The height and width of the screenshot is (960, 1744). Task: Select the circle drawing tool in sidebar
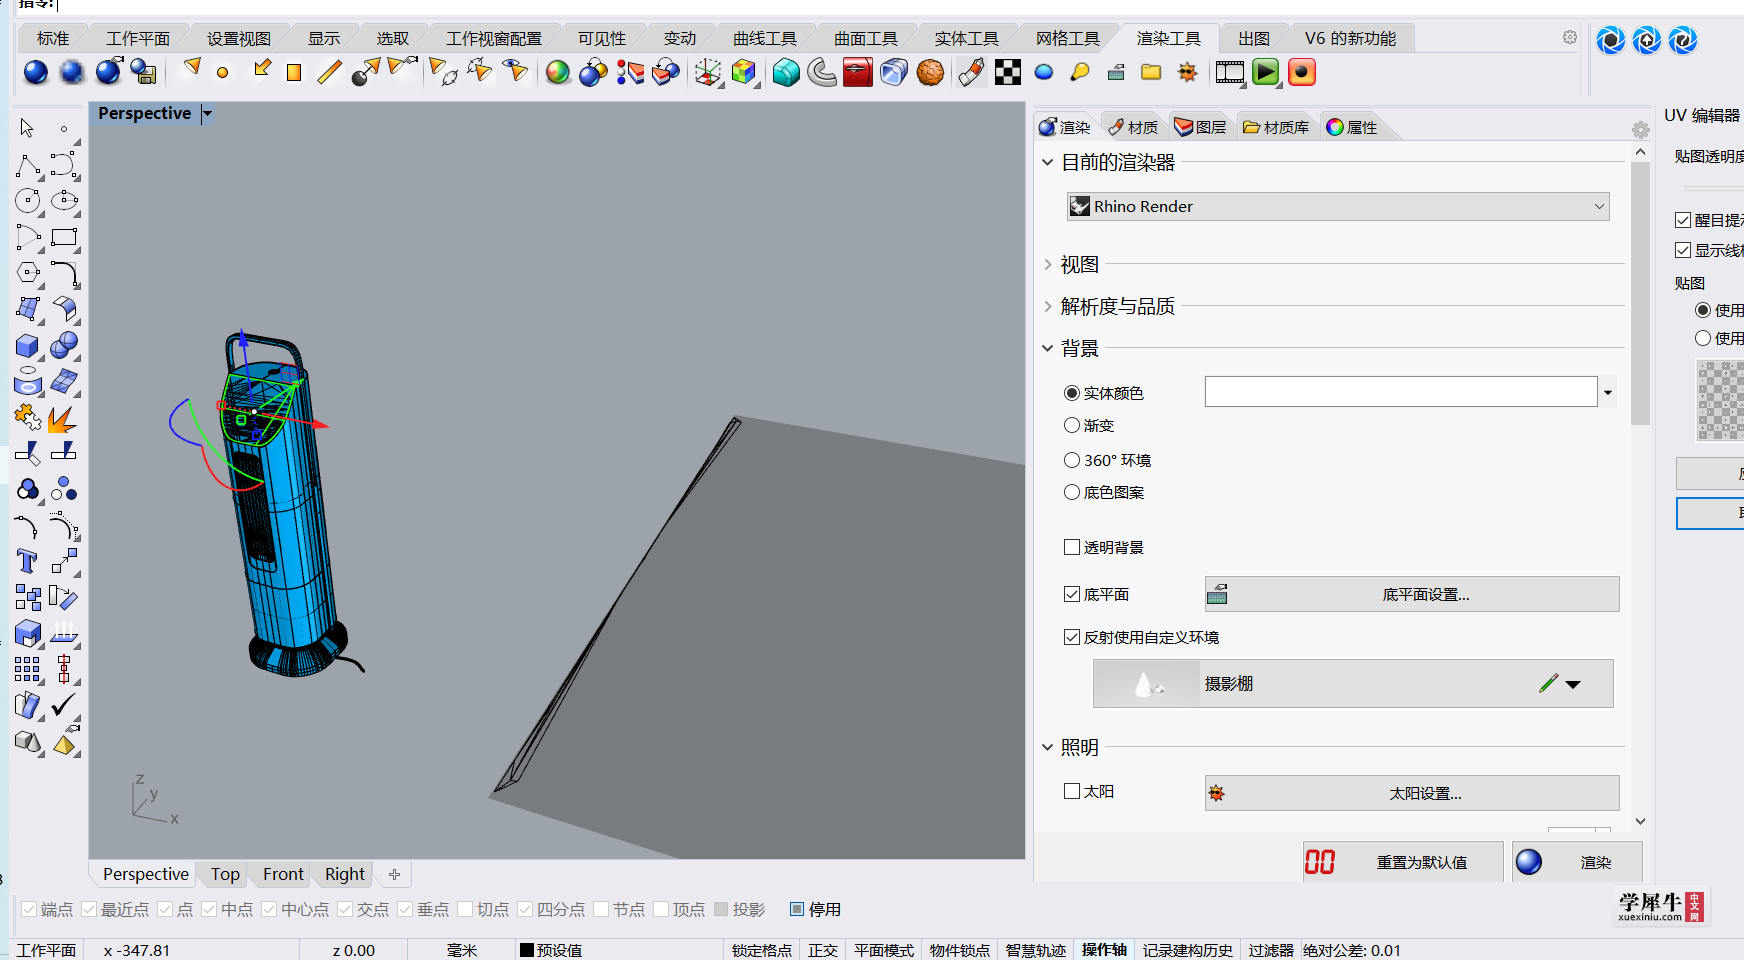point(28,201)
